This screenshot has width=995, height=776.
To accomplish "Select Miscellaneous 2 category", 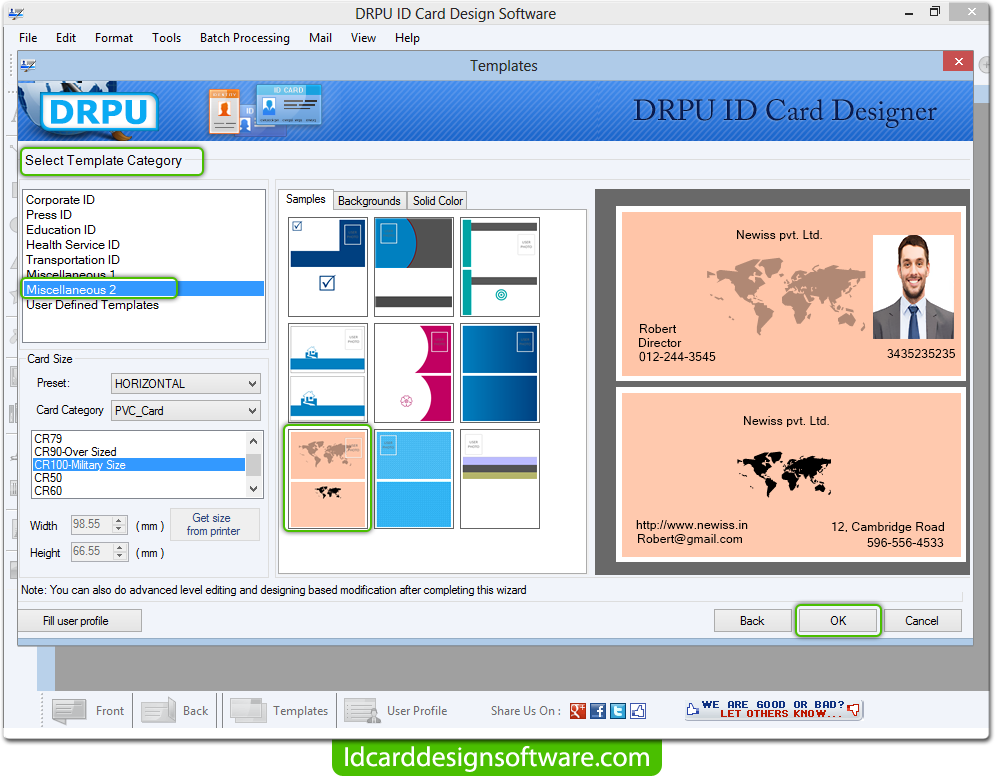I will (143, 289).
